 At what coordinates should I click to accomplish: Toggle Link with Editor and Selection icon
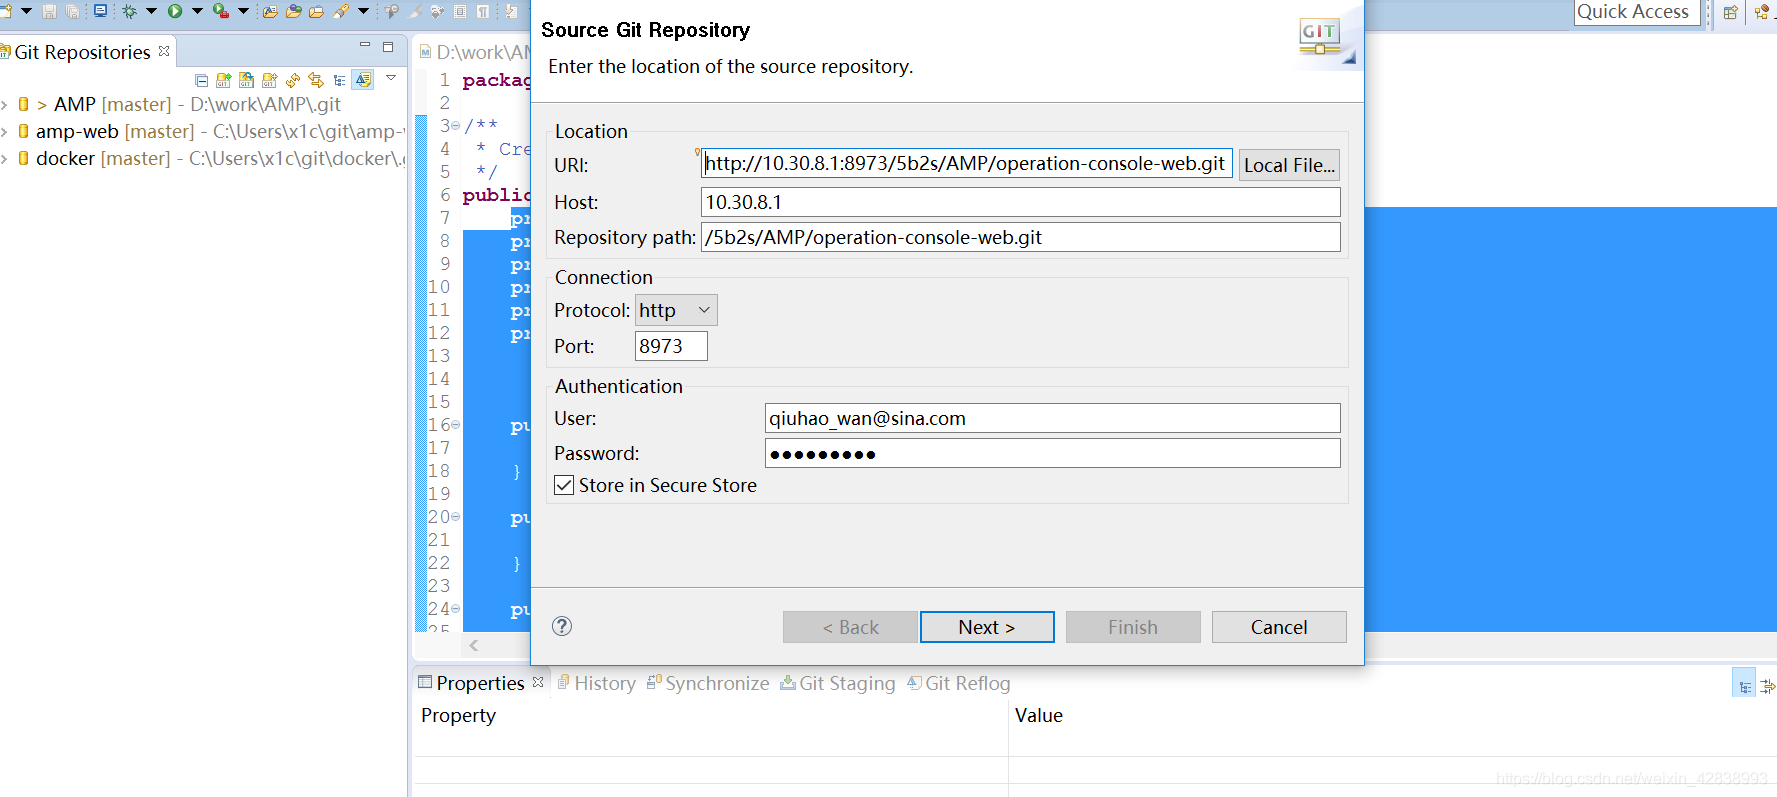[316, 80]
